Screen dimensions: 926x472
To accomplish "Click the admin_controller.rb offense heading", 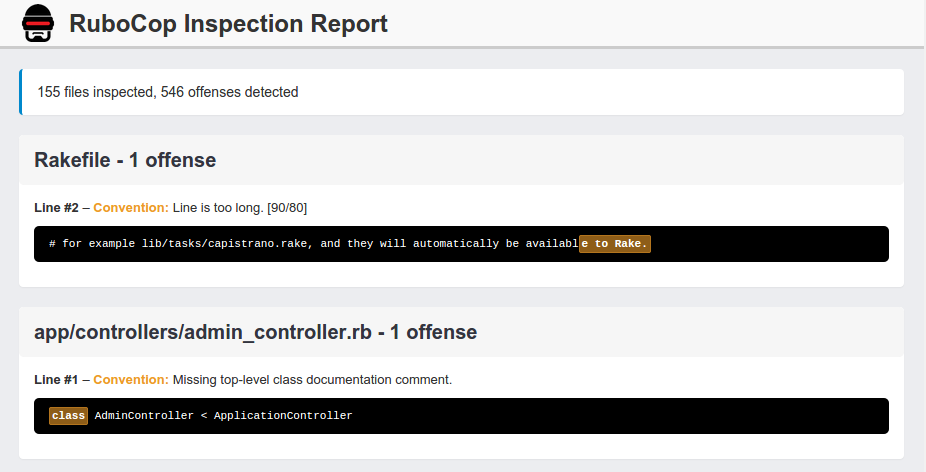I will pyautogui.click(x=255, y=332).
